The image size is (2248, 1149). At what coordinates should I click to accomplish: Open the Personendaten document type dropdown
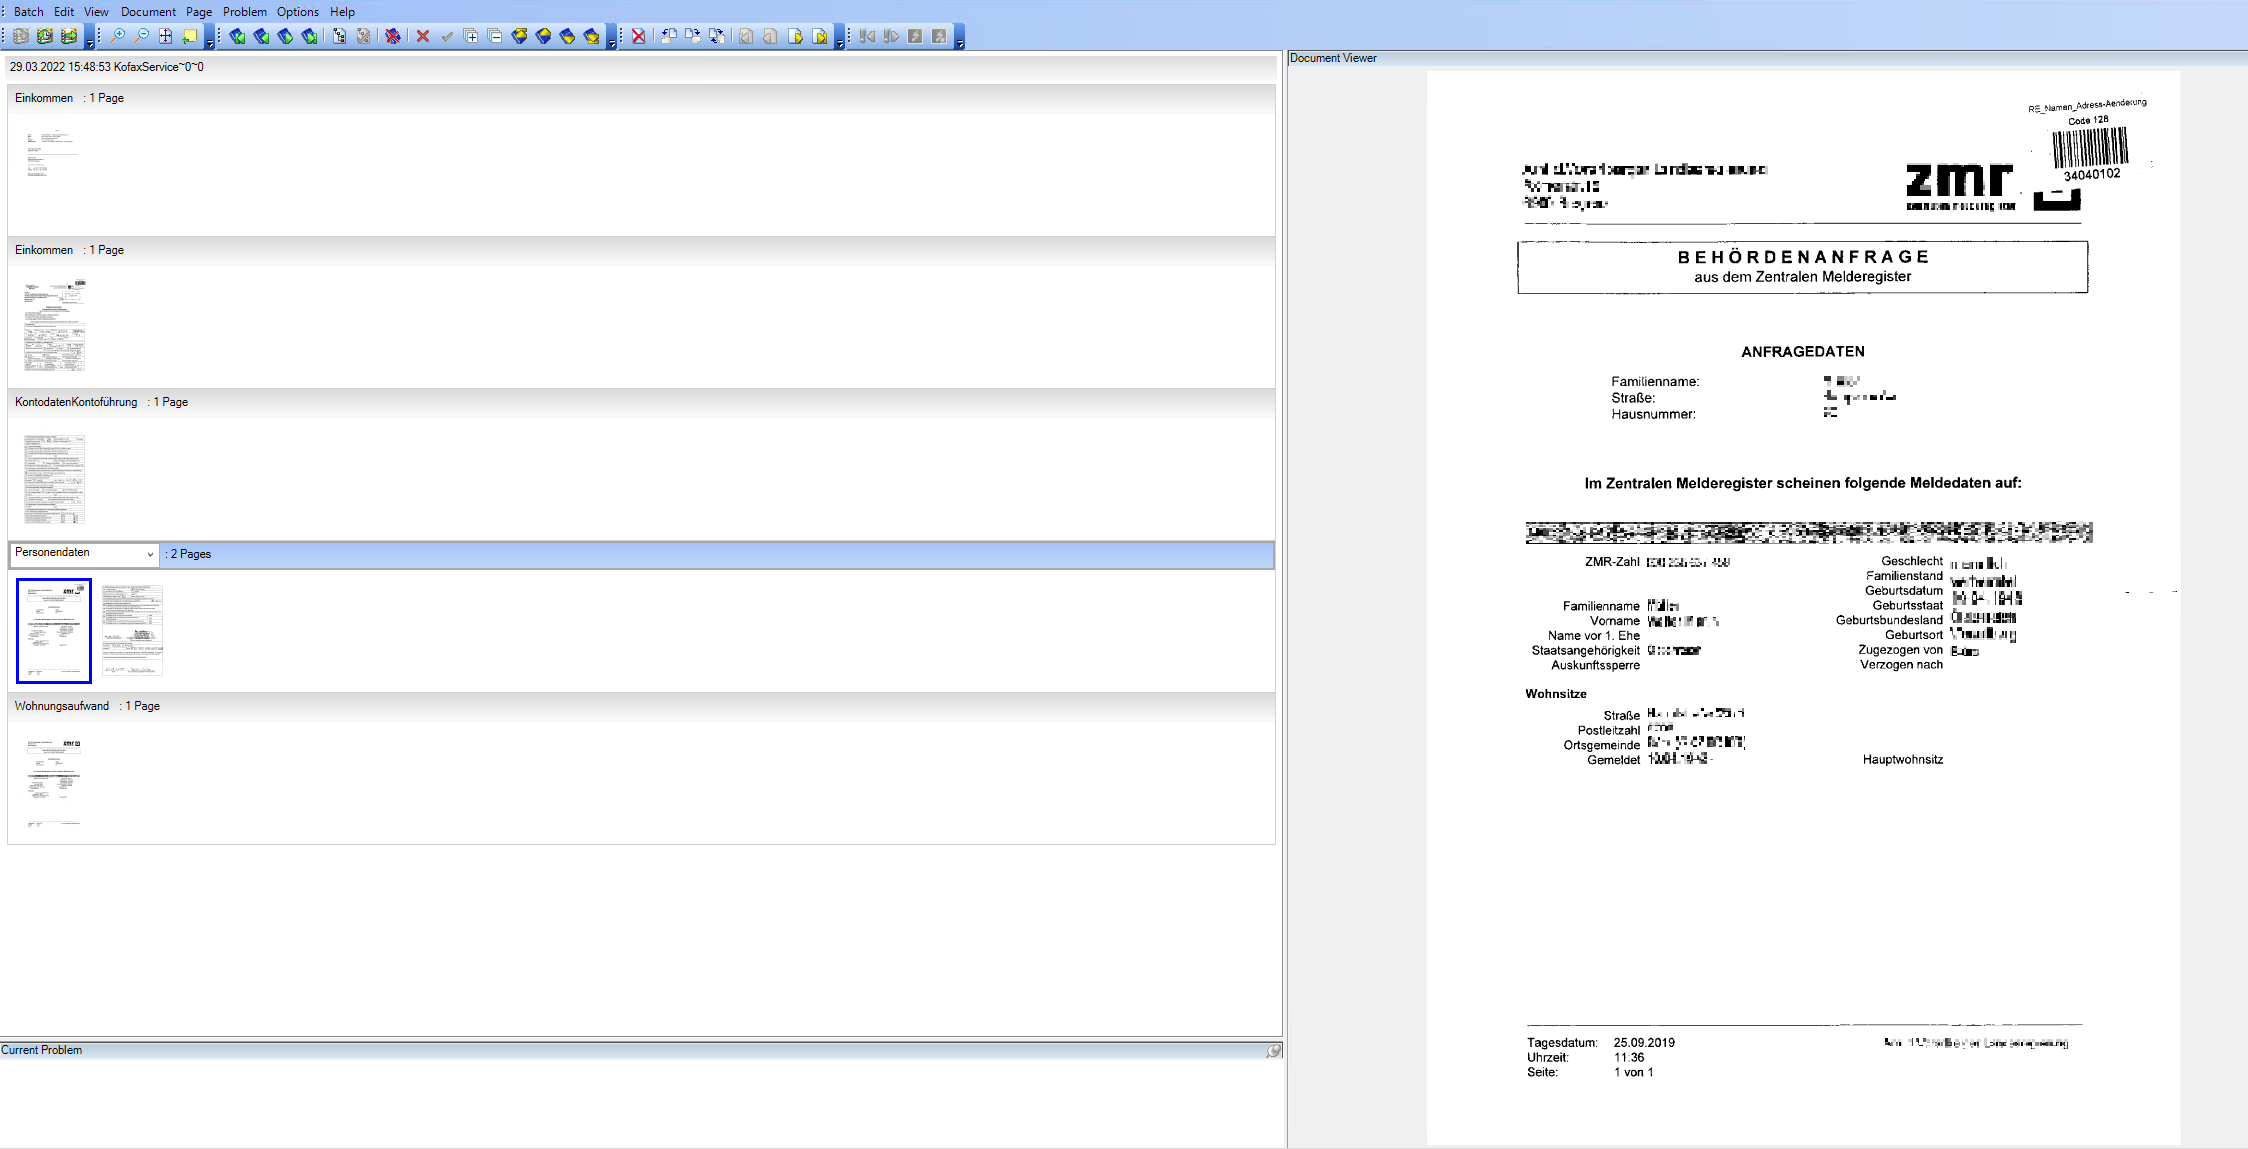150,554
